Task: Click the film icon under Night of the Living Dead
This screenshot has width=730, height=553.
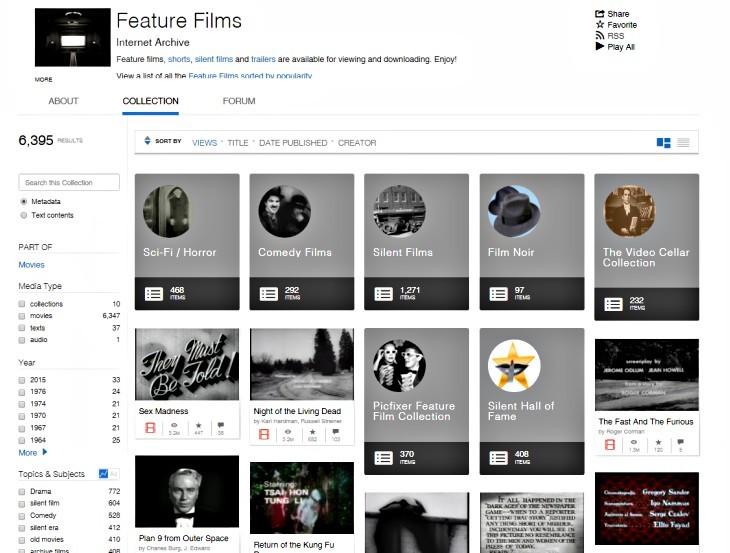Action: (x=264, y=434)
